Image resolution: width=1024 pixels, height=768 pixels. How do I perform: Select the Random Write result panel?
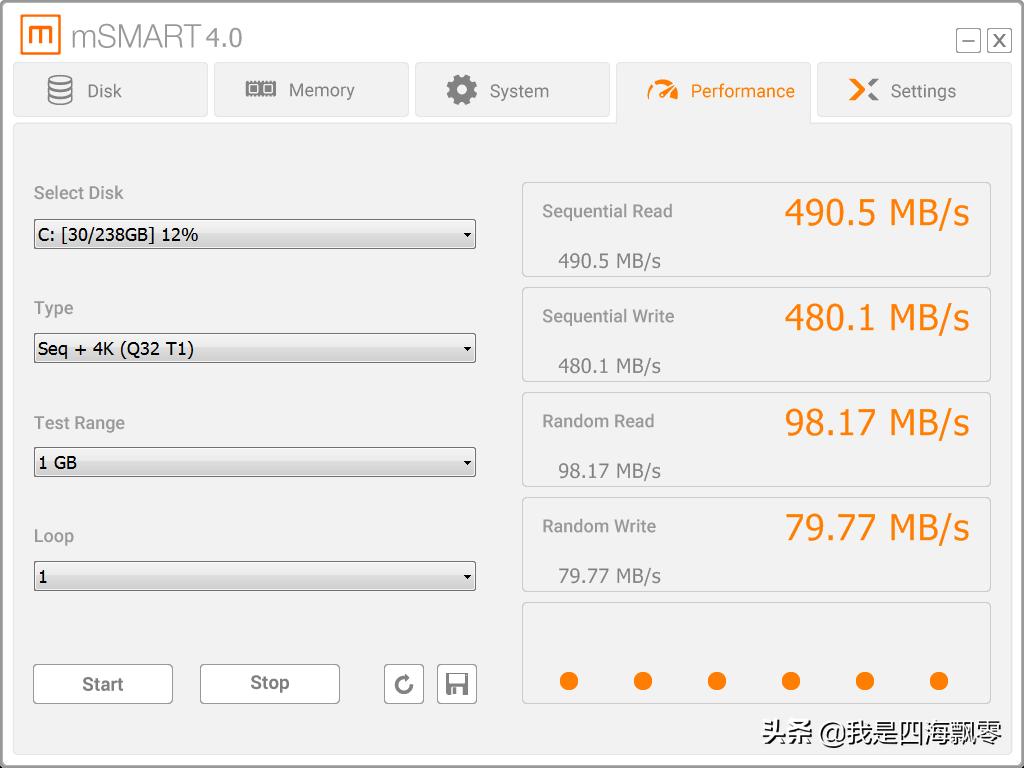point(756,545)
